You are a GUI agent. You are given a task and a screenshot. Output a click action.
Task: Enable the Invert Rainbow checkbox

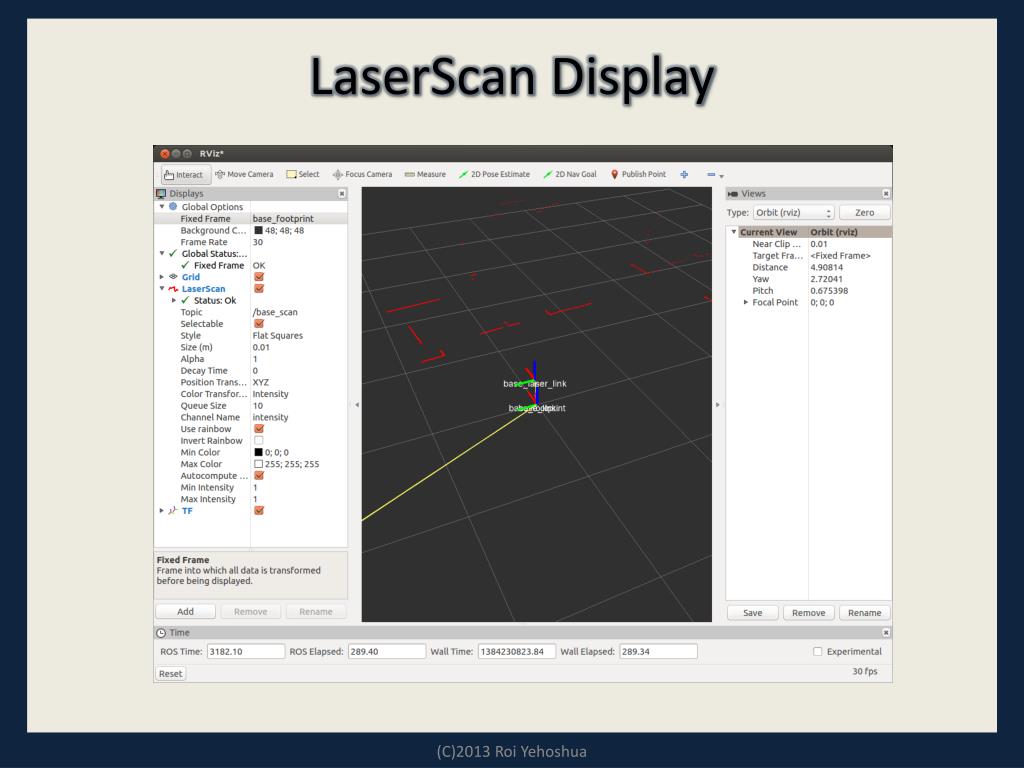point(259,441)
